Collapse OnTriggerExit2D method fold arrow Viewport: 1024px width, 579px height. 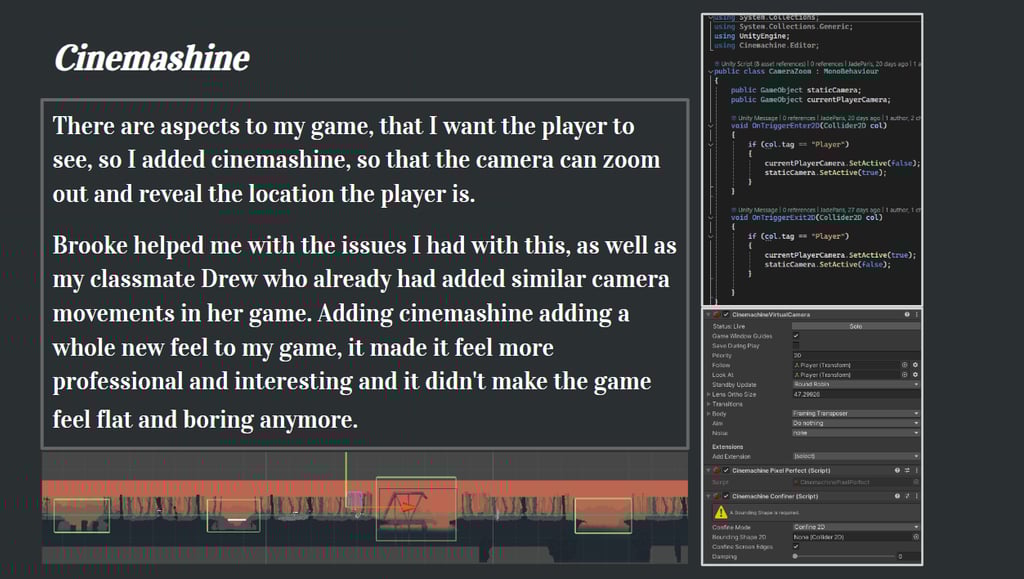coord(711,217)
